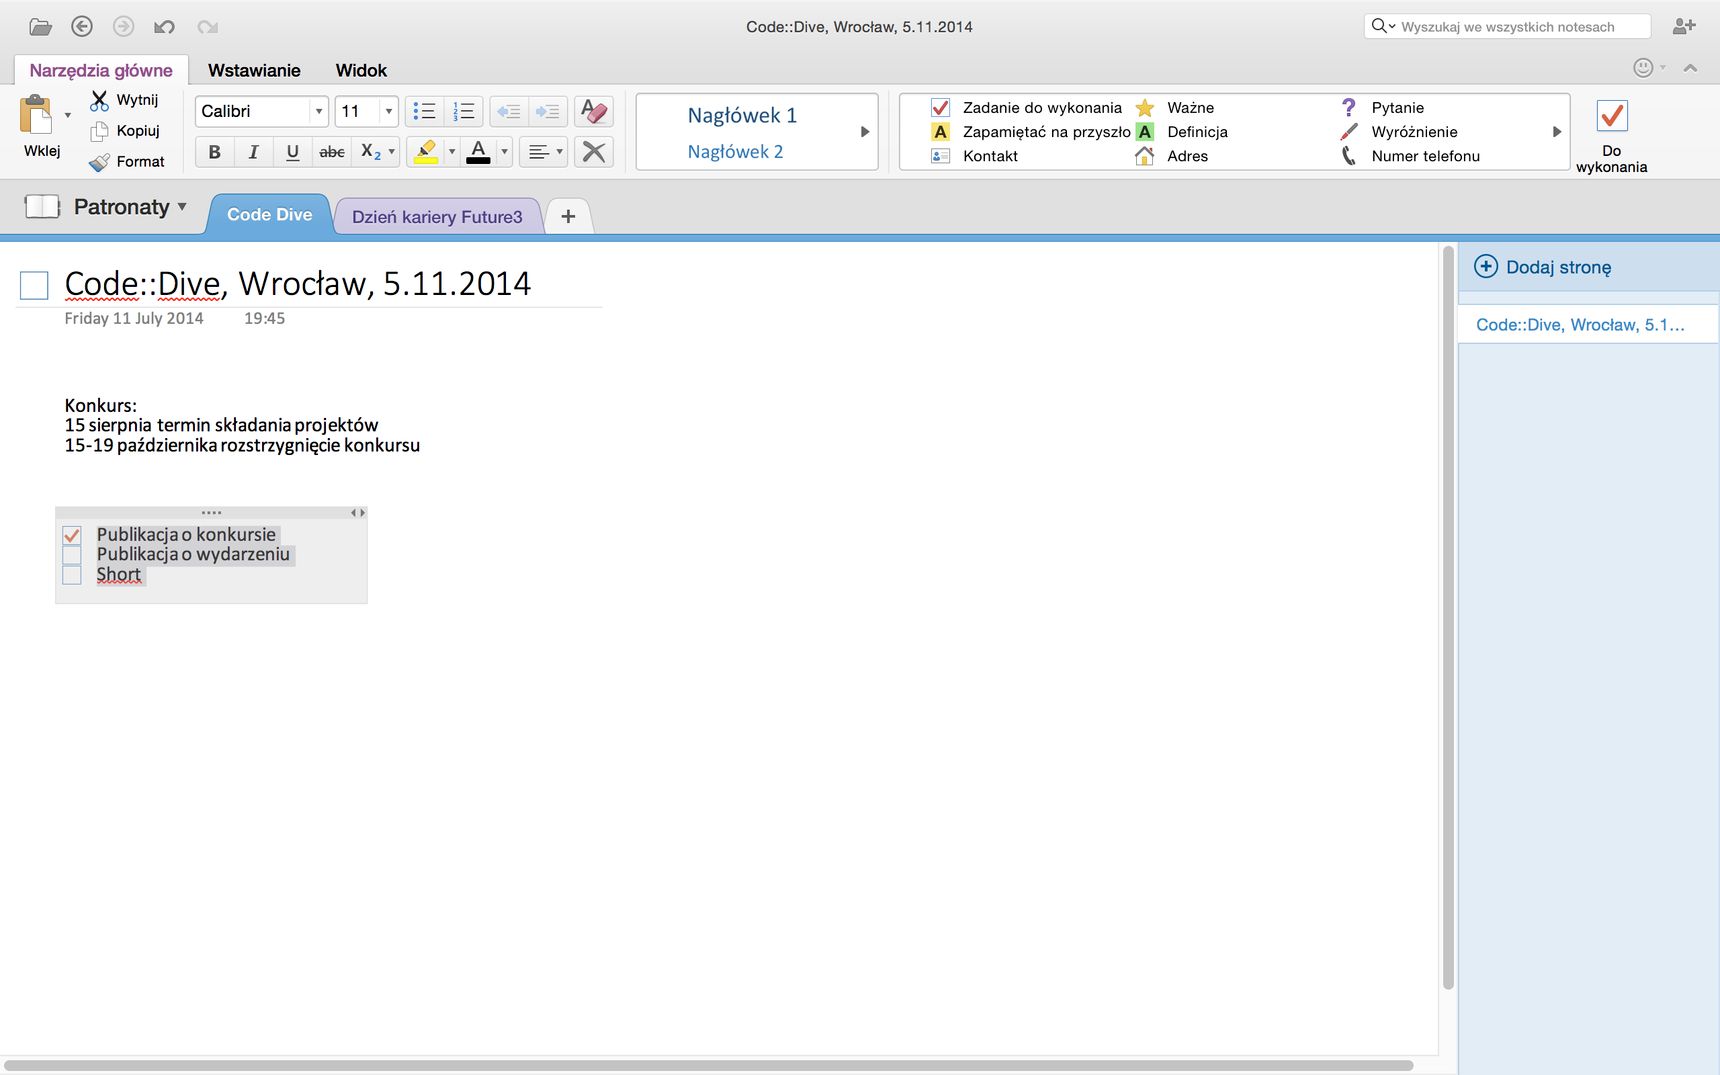Increase indent of the paragraph

click(548, 111)
